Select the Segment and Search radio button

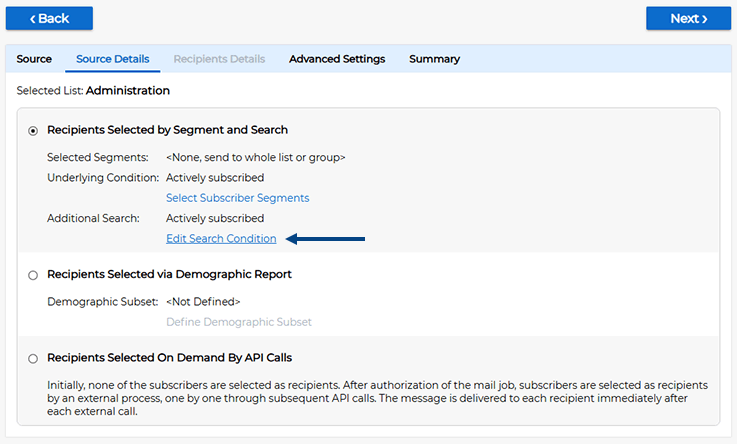coord(33,130)
